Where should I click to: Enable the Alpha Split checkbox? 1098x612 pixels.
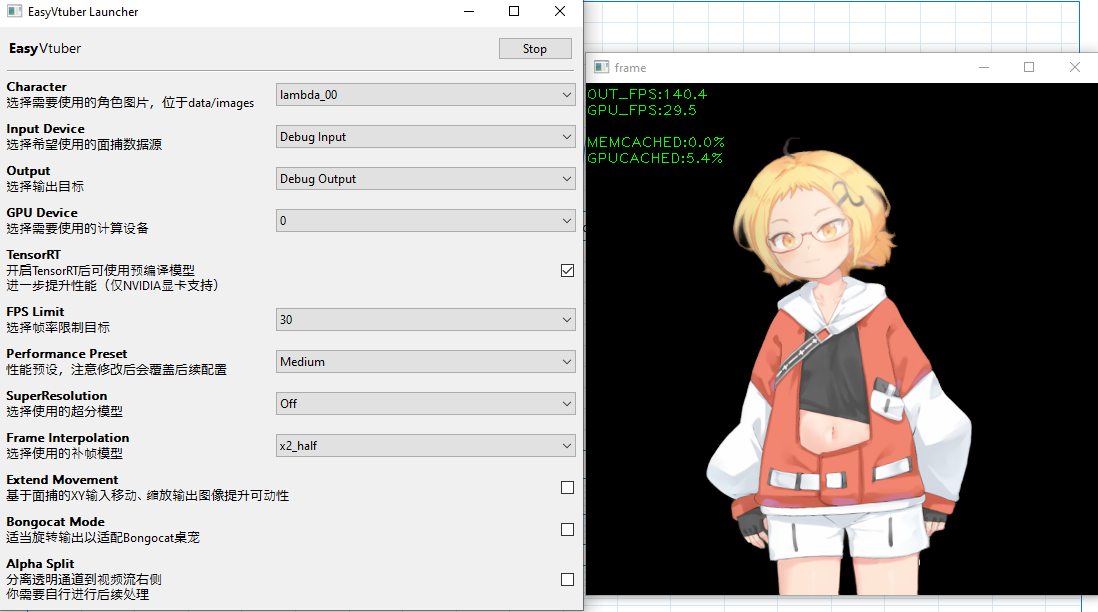coord(567,579)
